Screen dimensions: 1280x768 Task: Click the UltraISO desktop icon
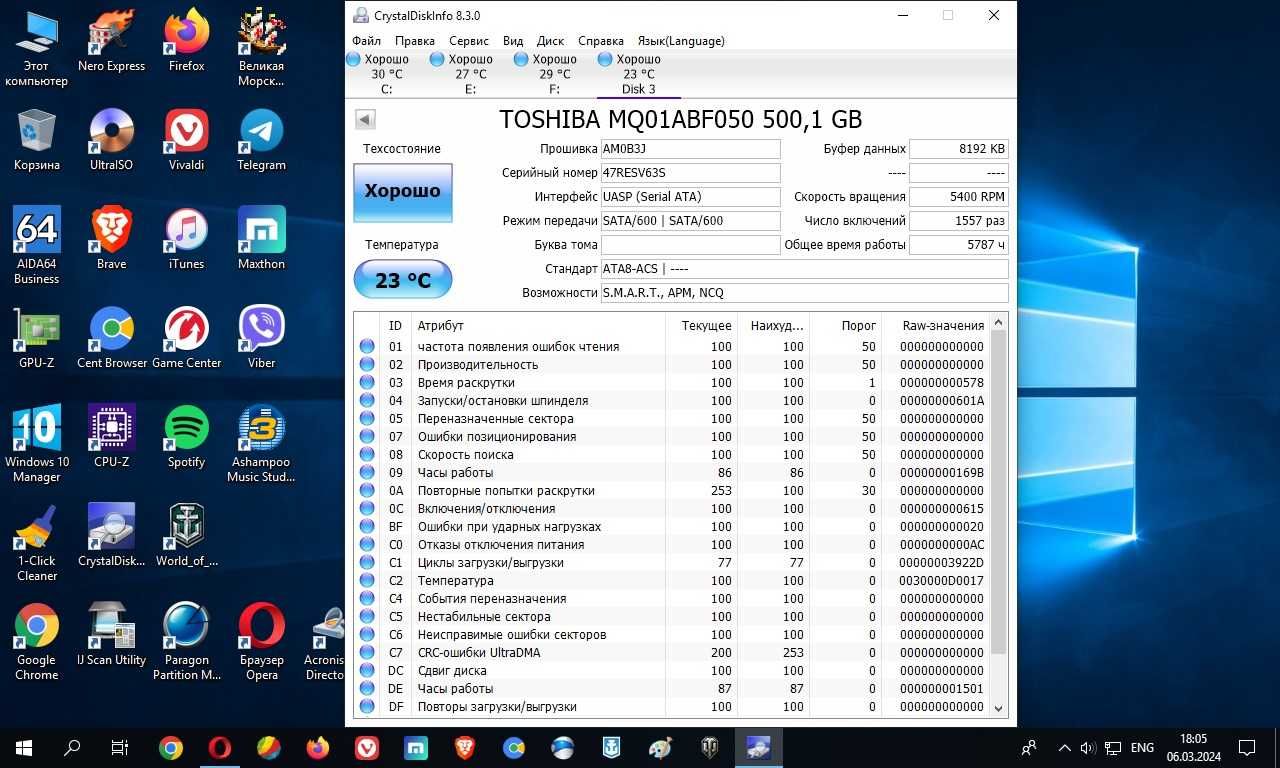112,140
